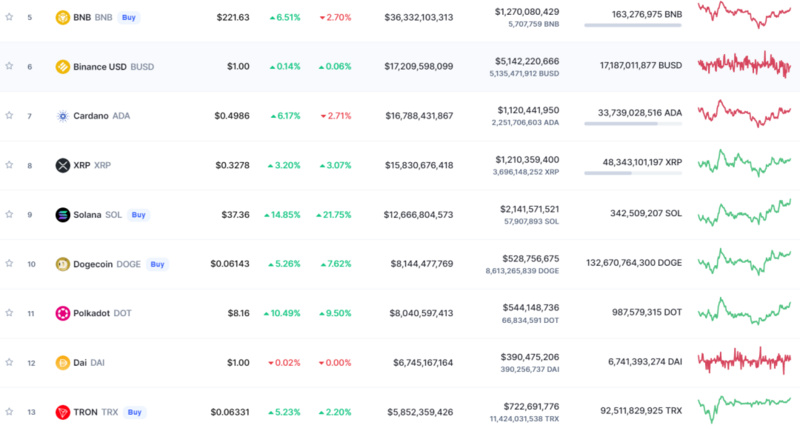
Task: Click Cardano price $0.4986
Action: click(232, 116)
